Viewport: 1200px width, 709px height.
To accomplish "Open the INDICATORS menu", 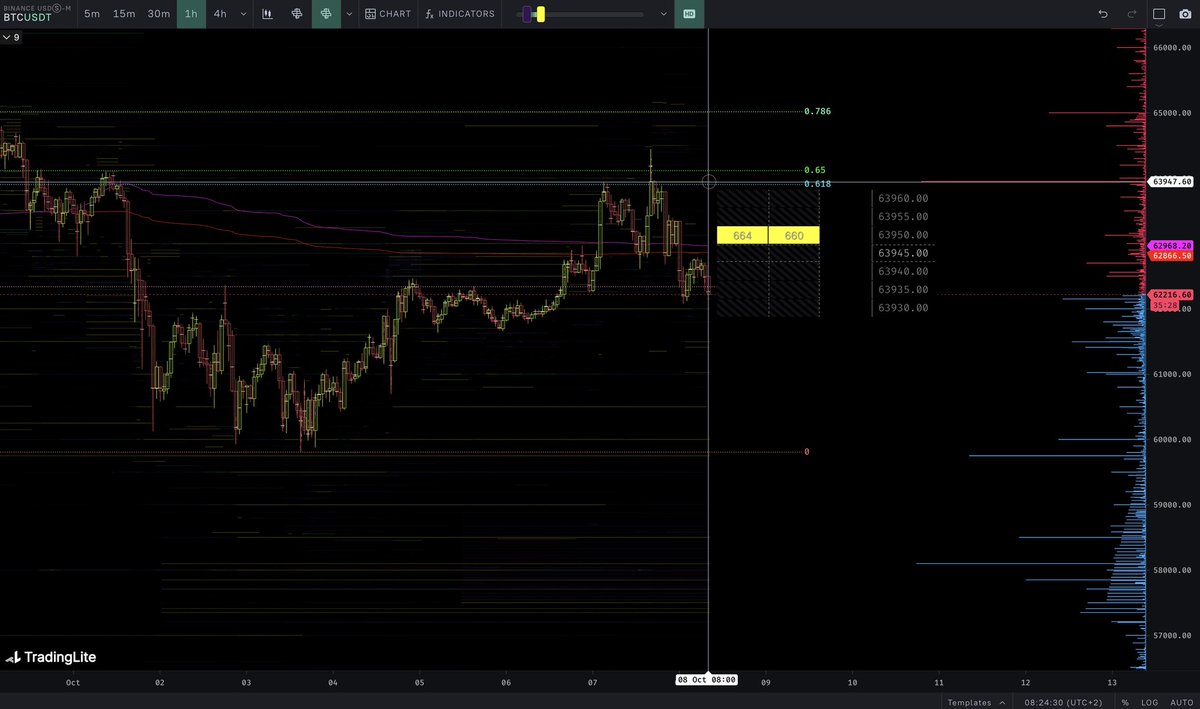I will tap(460, 14).
